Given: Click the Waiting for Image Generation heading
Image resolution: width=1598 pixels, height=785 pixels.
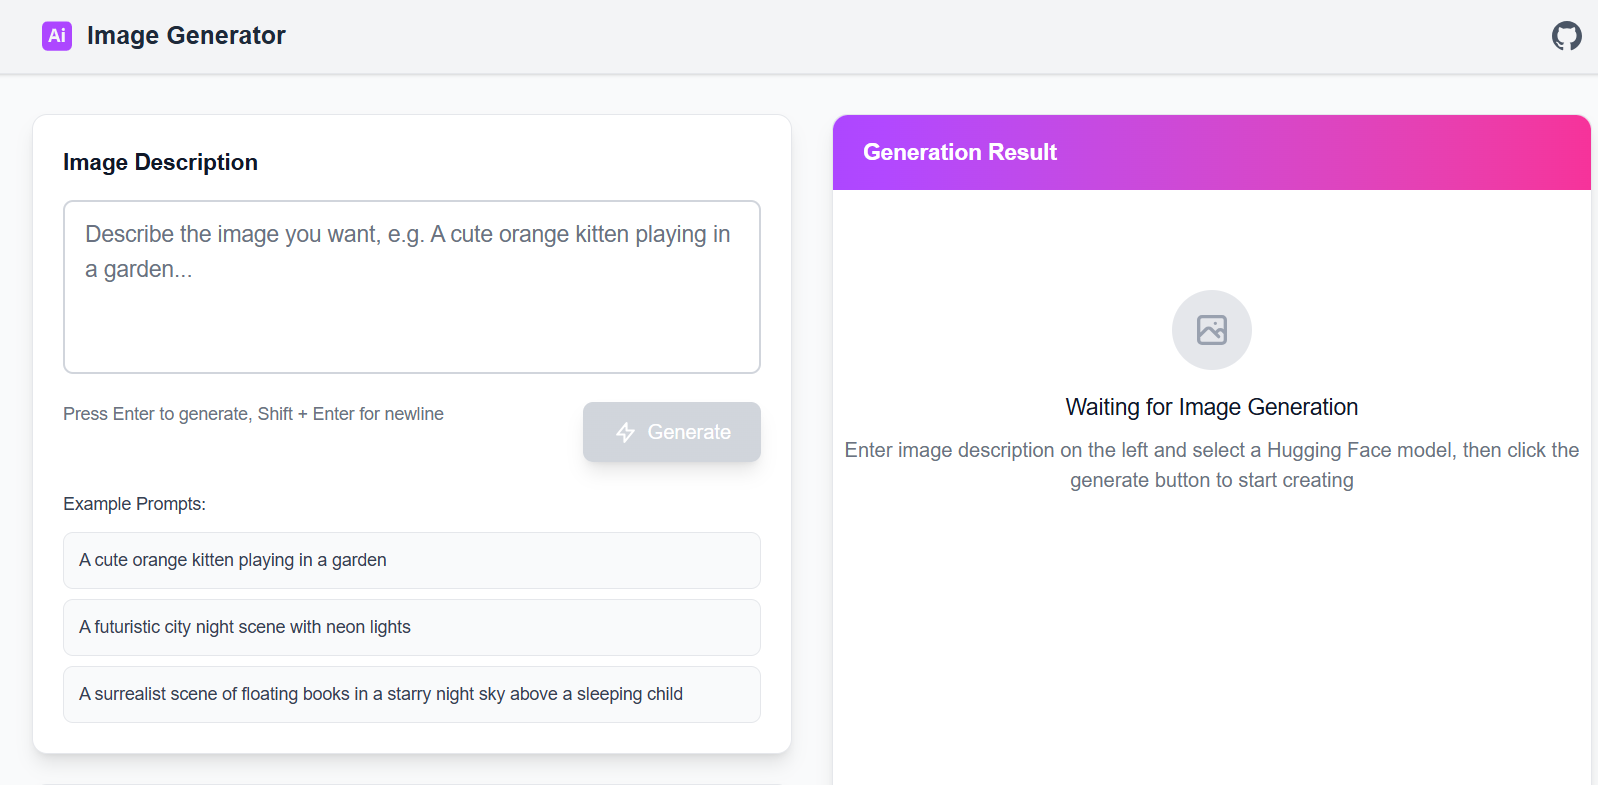Looking at the screenshot, I should pyautogui.click(x=1211, y=407).
